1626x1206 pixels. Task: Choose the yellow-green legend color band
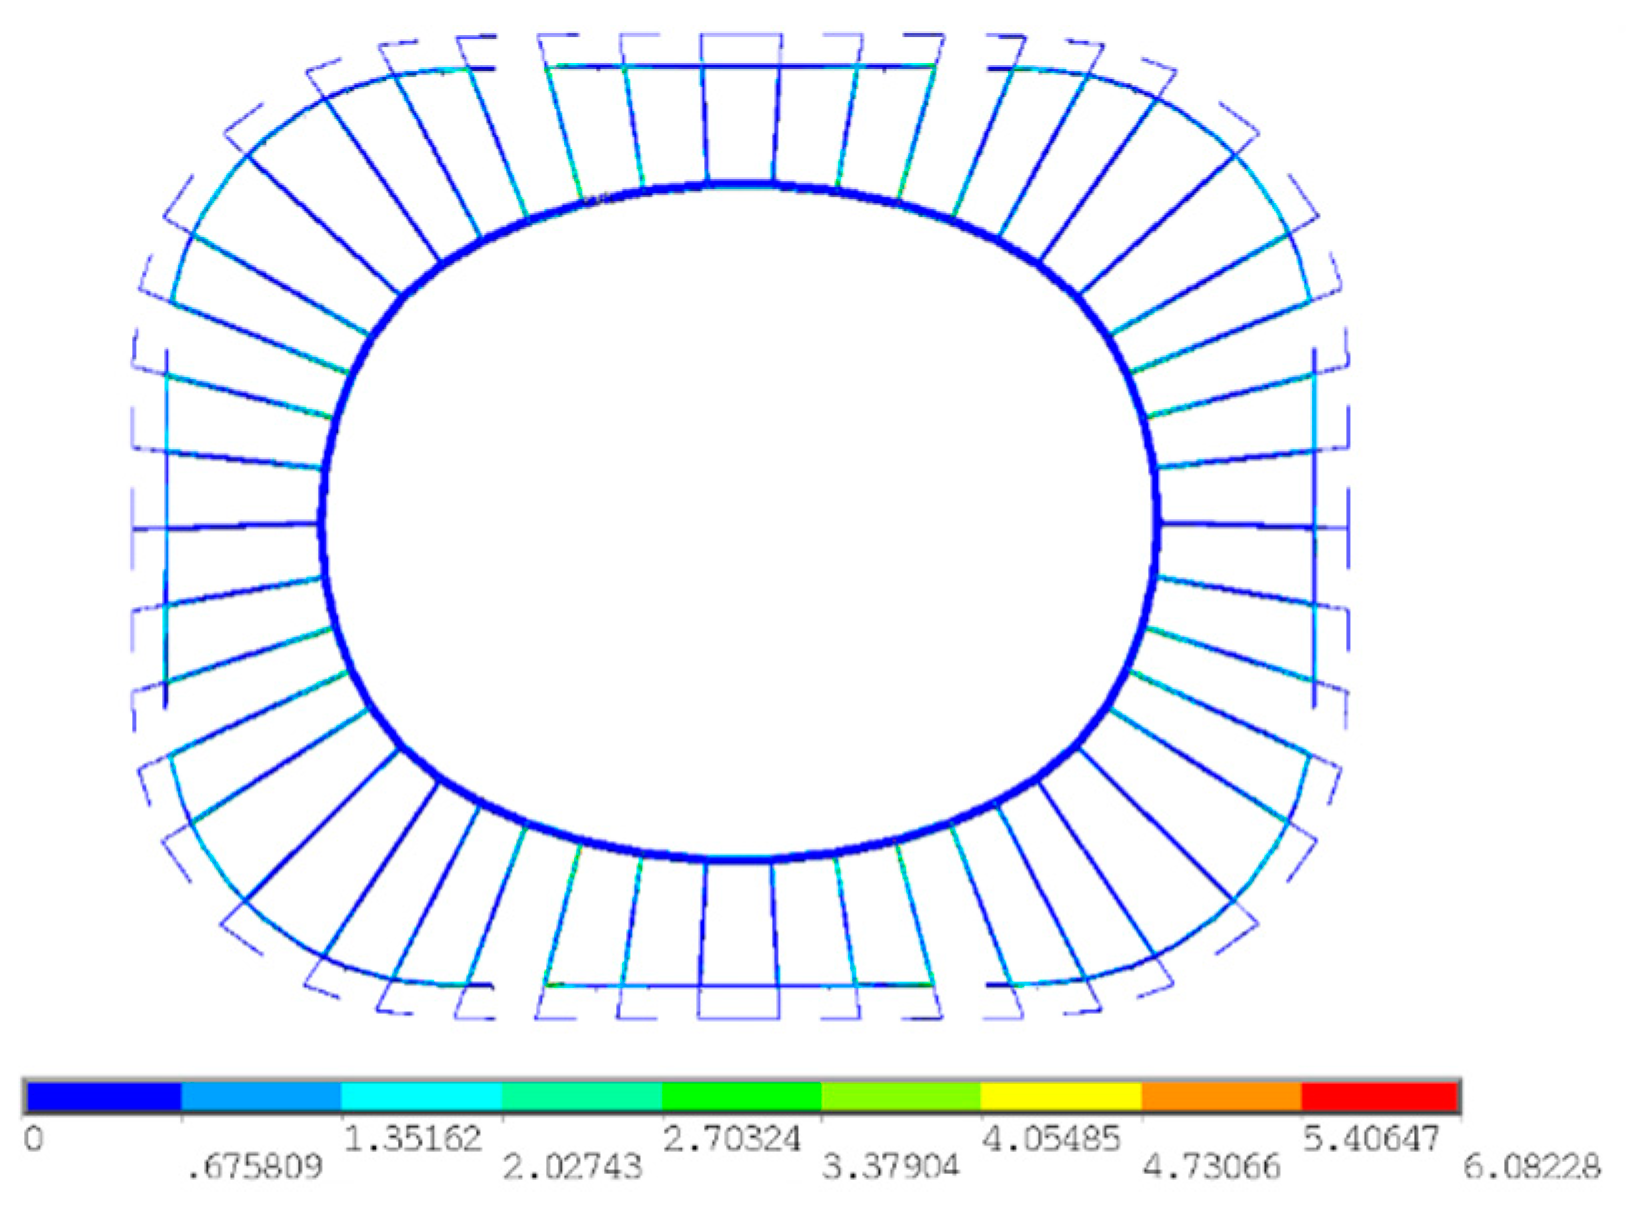point(901,1097)
